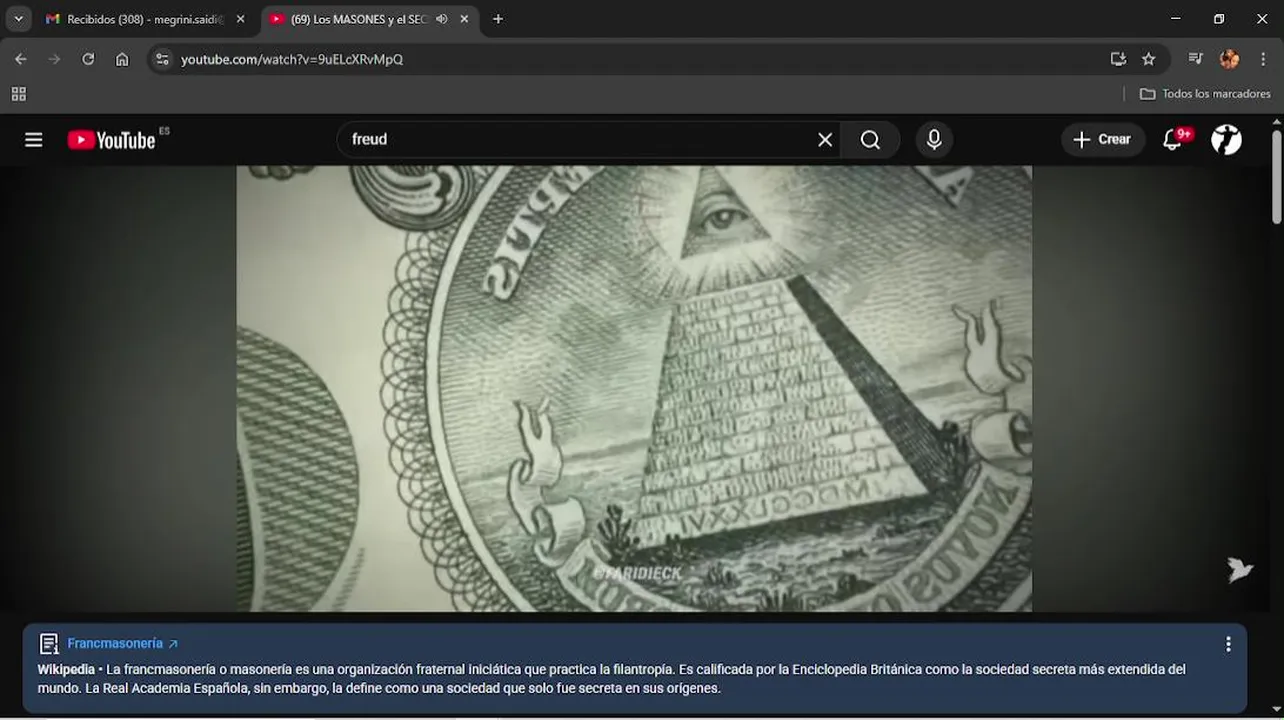Open Chrome three-dot menu

(1264, 59)
